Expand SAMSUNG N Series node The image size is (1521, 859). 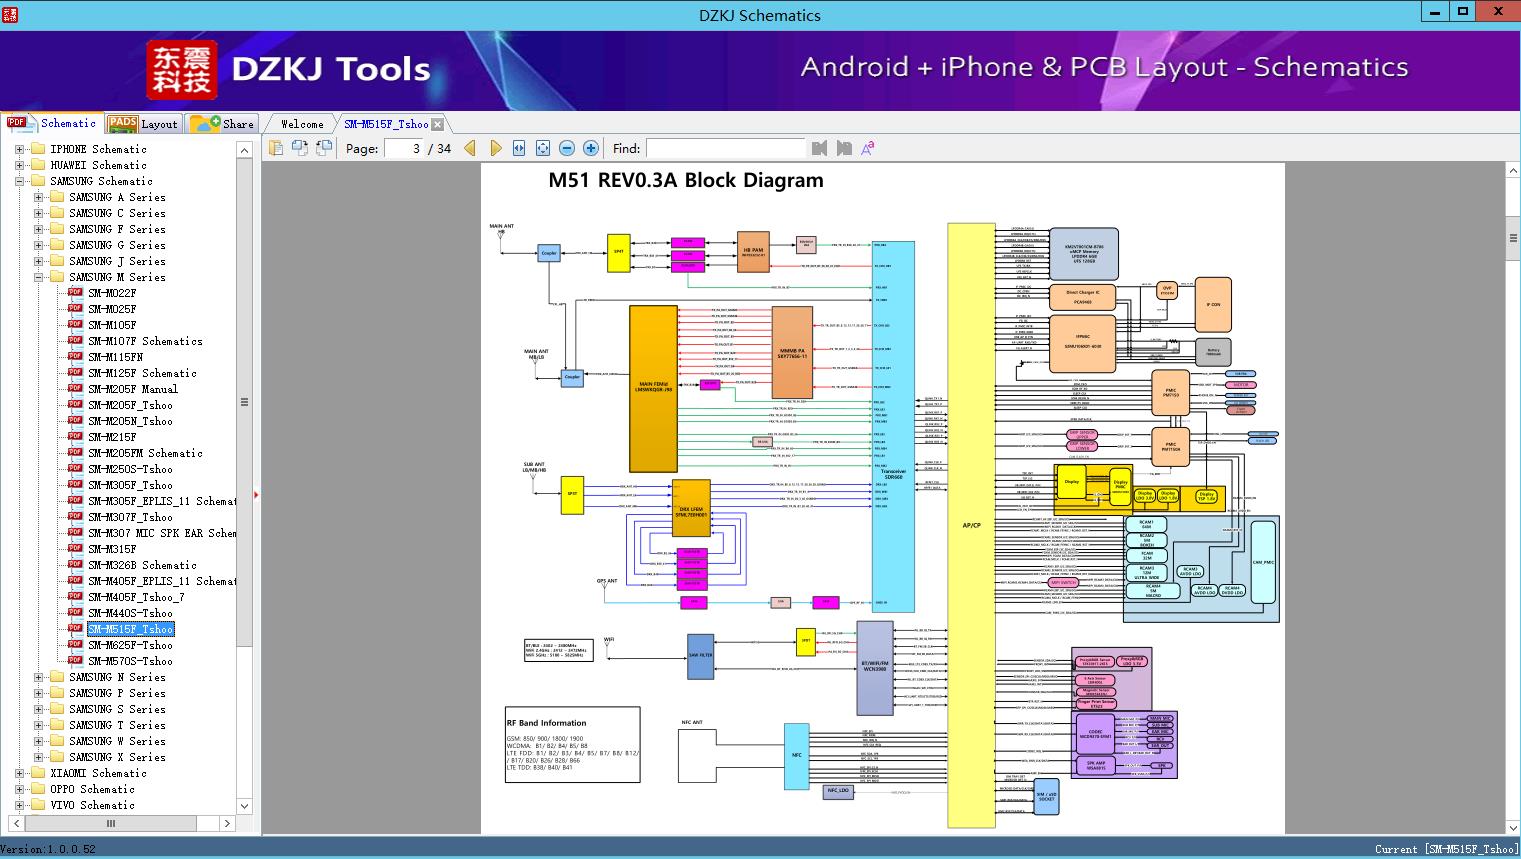38,677
